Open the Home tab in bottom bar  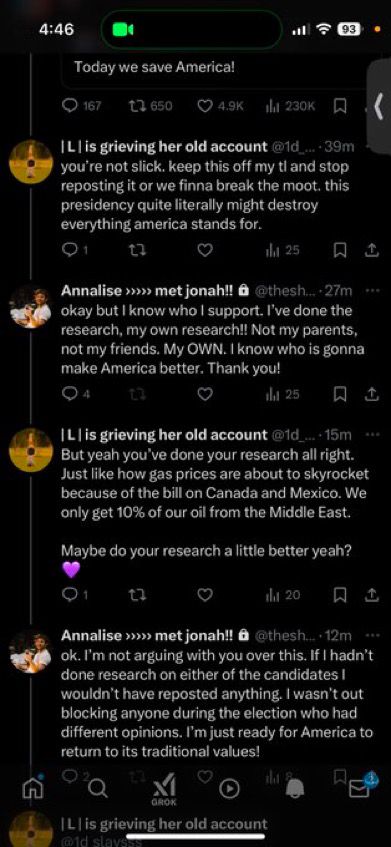(32, 789)
